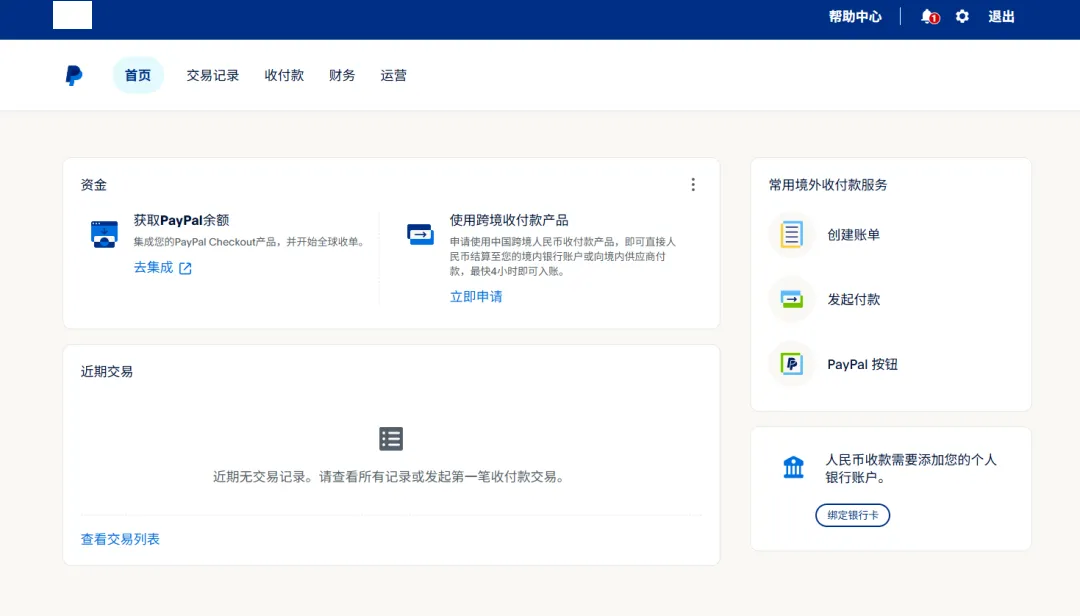Open the 运营 tab
This screenshot has width=1080, height=616.
click(394, 76)
